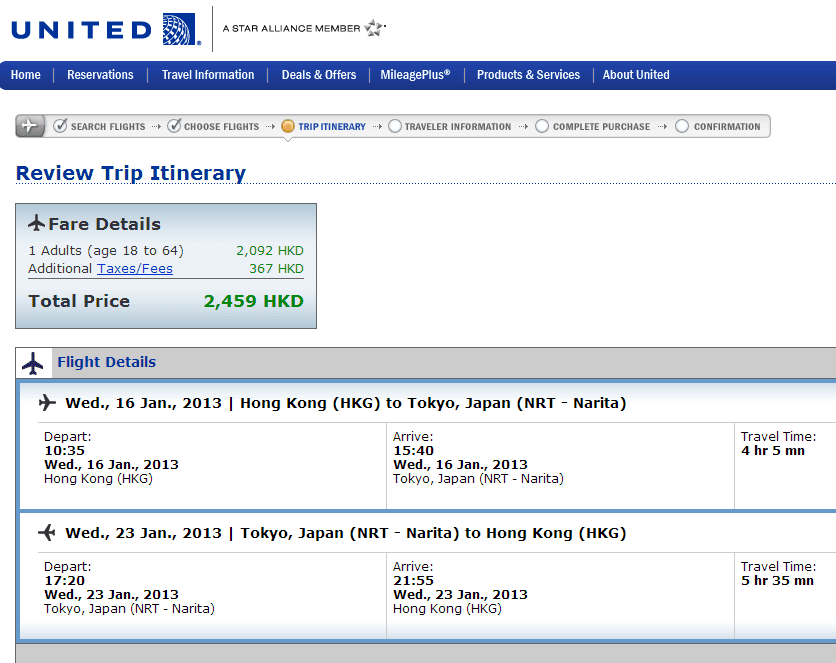Image resolution: width=836 pixels, height=663 pixels.
Task: Open the Taxes/Fees link
Action: 135,269
